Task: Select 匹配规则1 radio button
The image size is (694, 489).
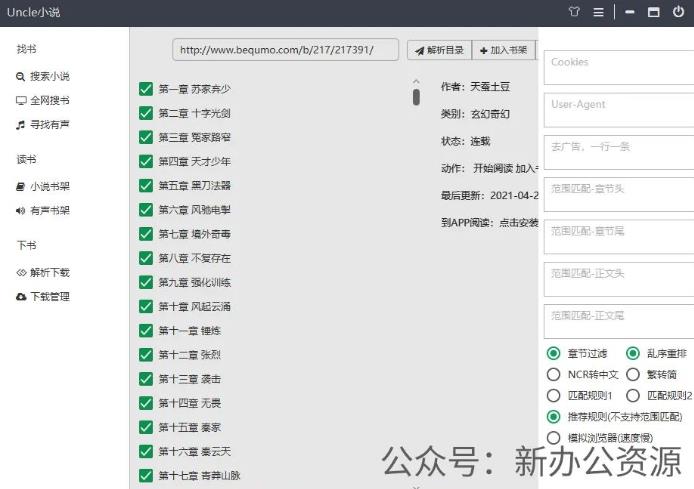Action: (x=553, y=395)
